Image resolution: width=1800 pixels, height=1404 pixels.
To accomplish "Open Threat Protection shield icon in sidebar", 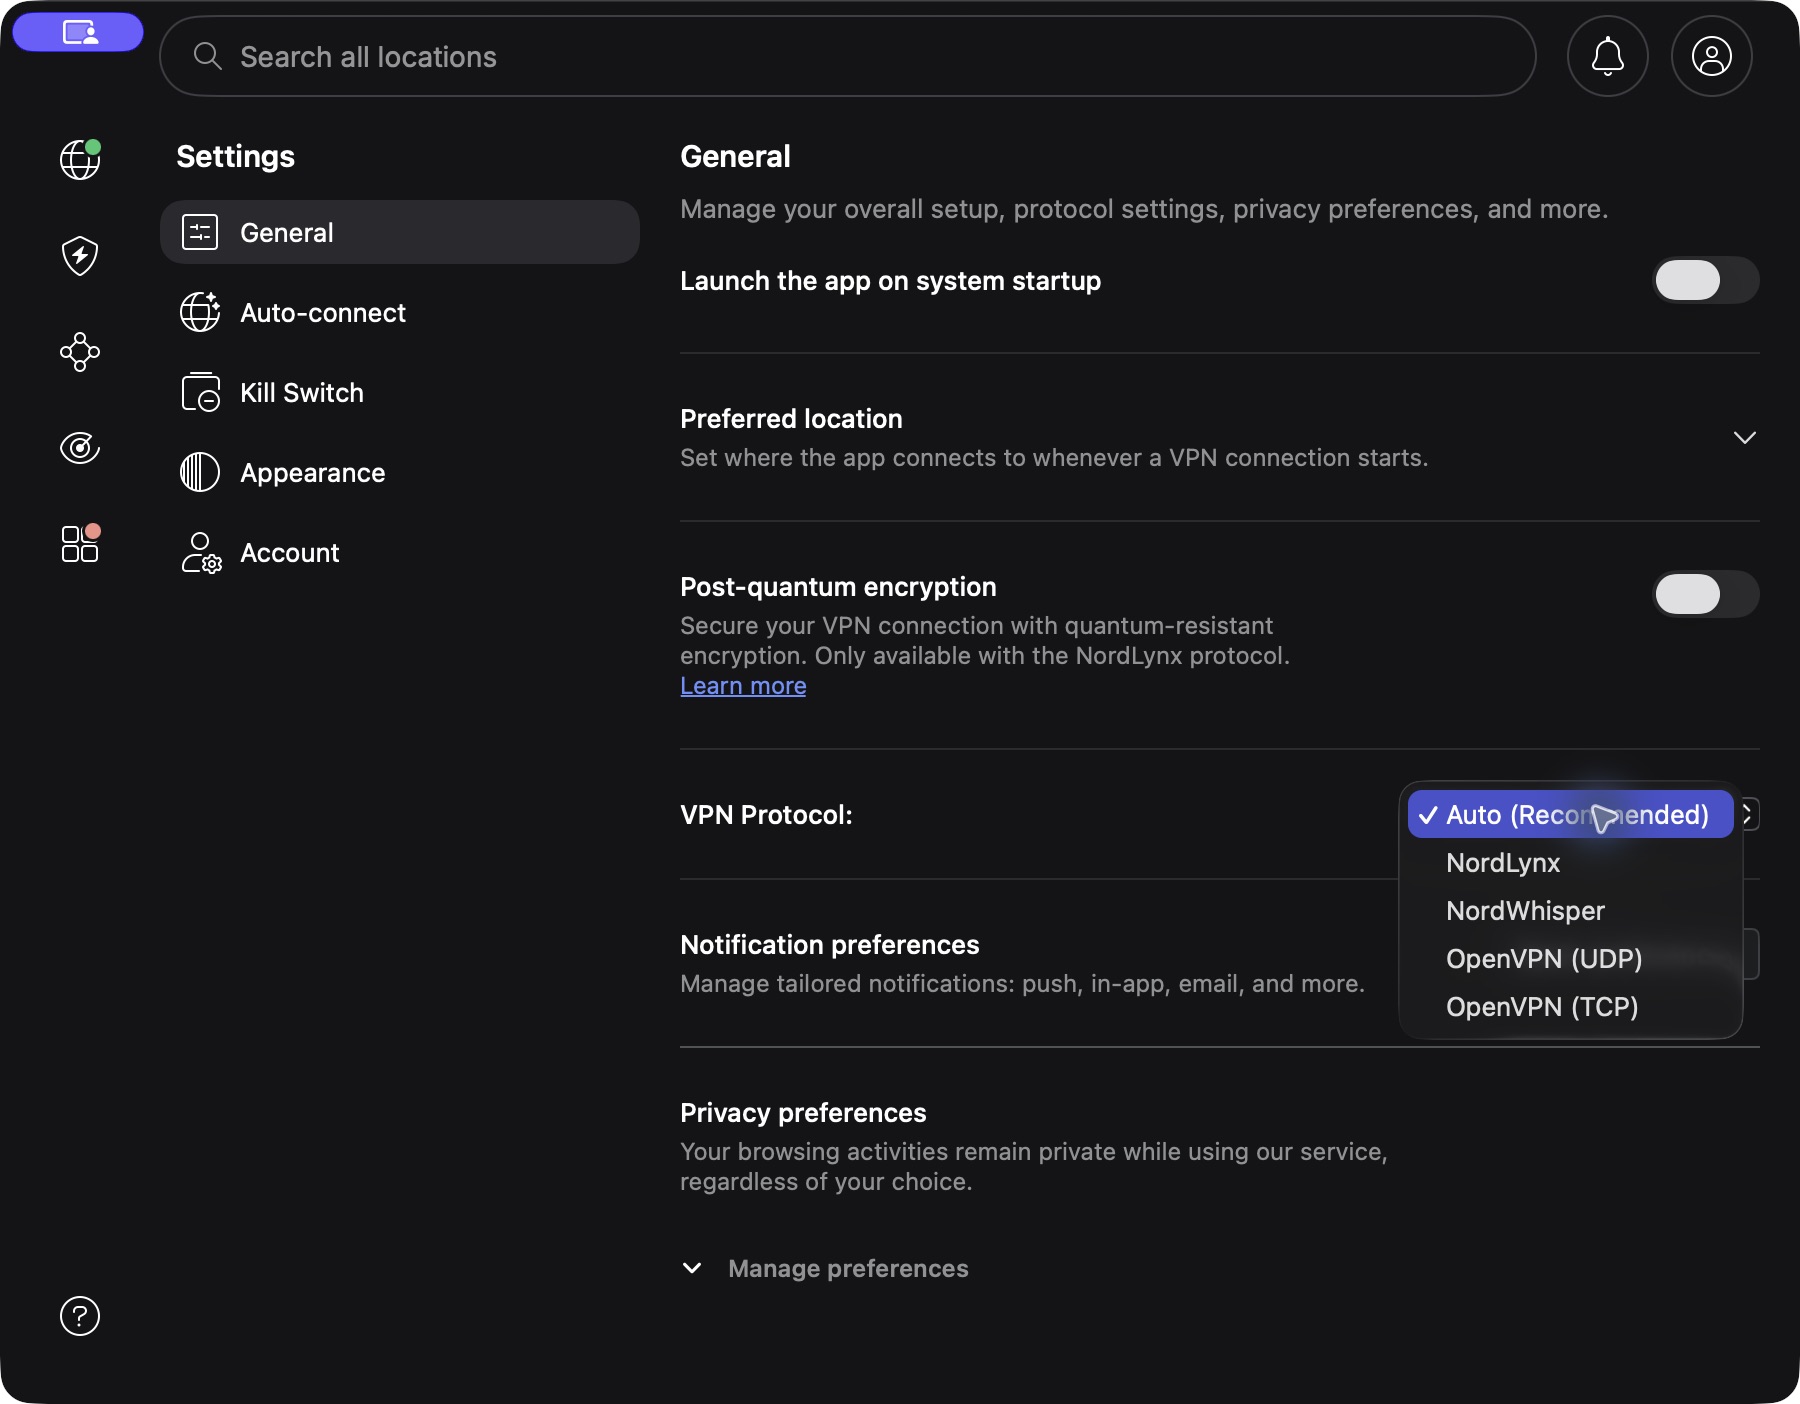I will tap(80, 256).
